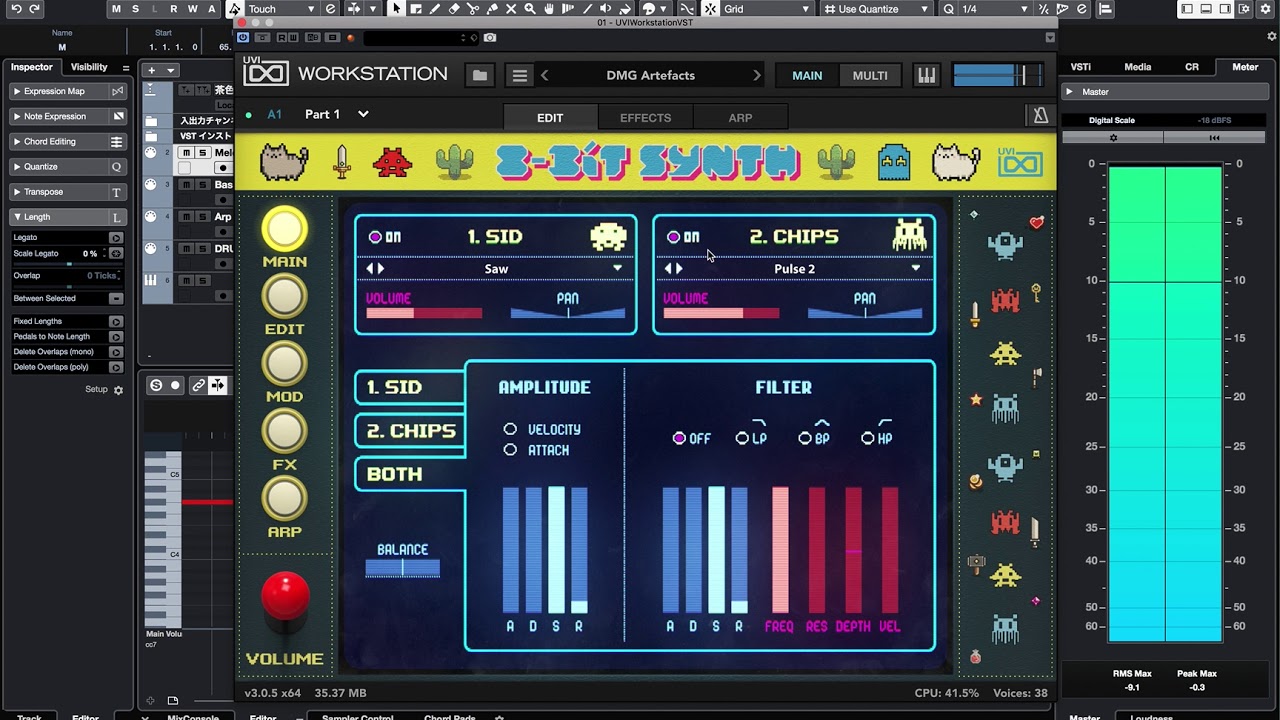Enable Amplitude Velocity option

[x=510, y=429]
